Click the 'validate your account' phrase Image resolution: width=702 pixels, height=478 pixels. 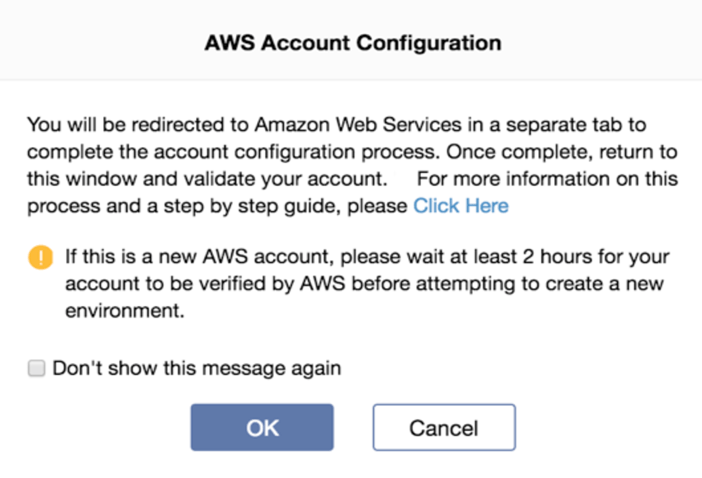click(x=254, y=179)
